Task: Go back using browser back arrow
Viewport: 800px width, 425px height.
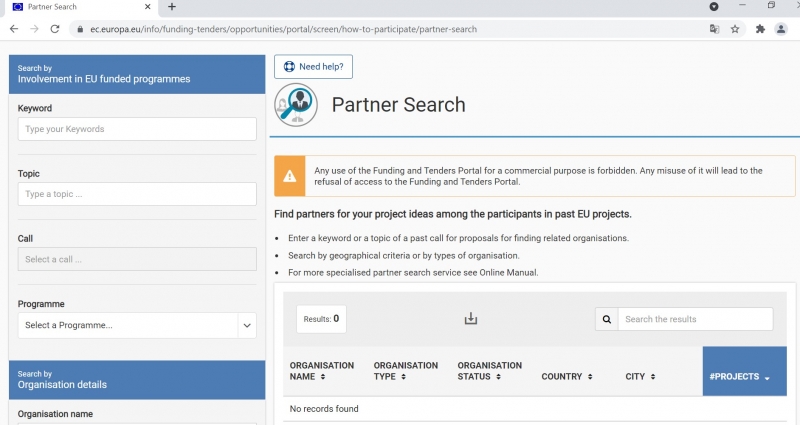Action: 14,29
